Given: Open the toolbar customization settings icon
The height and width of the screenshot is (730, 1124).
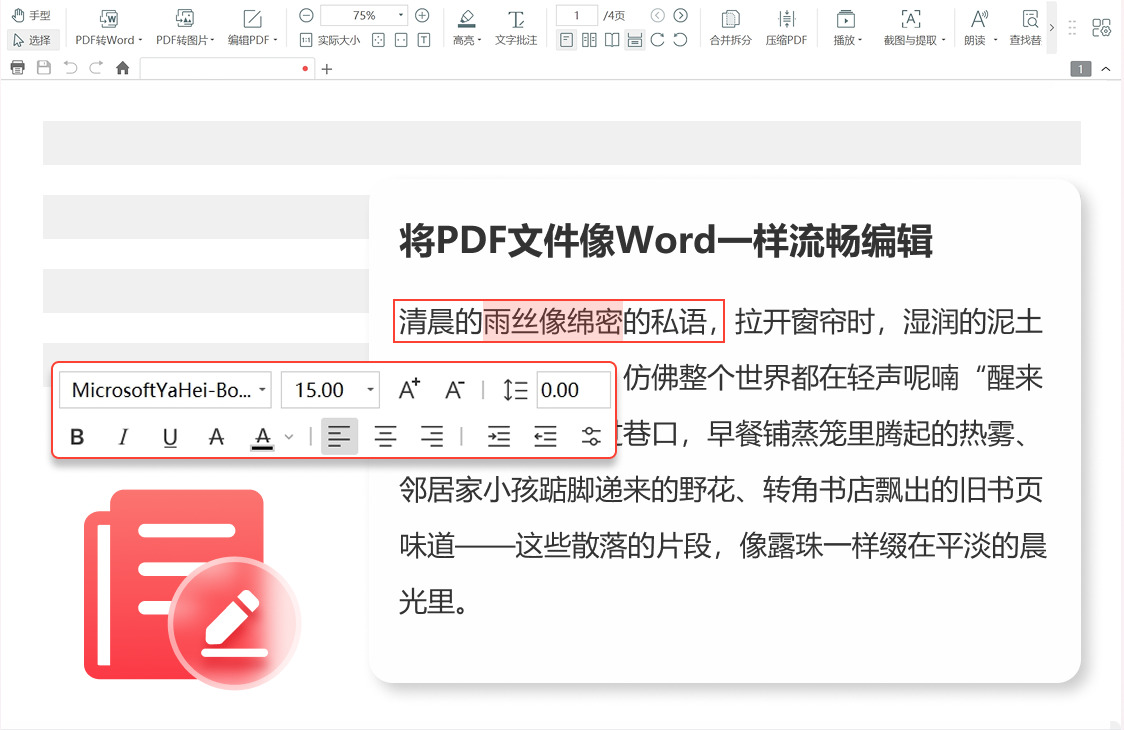Looking at the screenshot, I should [x=1101, y=28].
